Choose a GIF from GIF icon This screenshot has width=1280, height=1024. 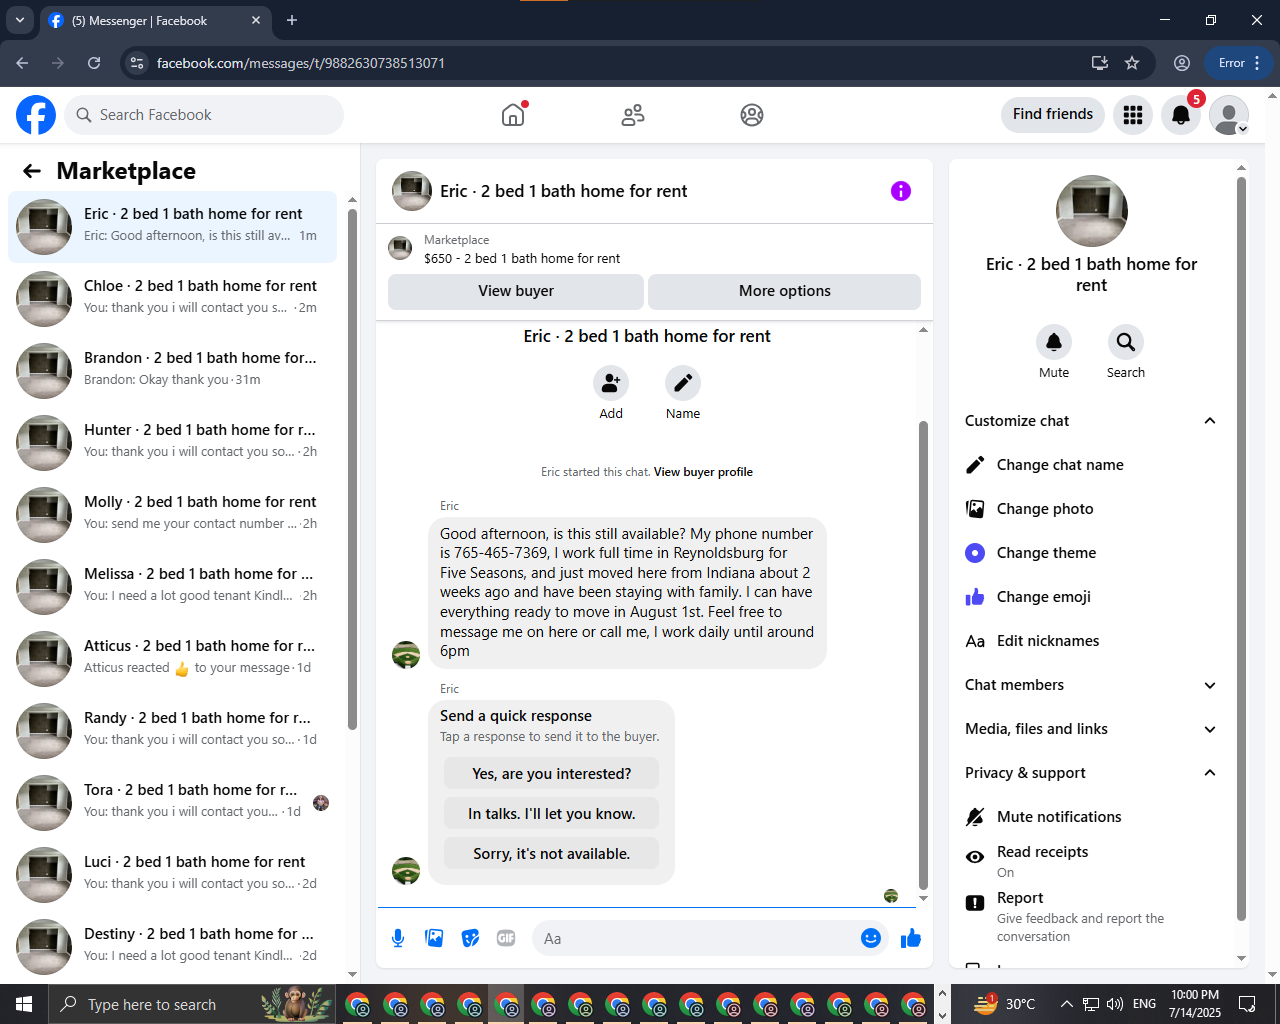tap(506, 938)
